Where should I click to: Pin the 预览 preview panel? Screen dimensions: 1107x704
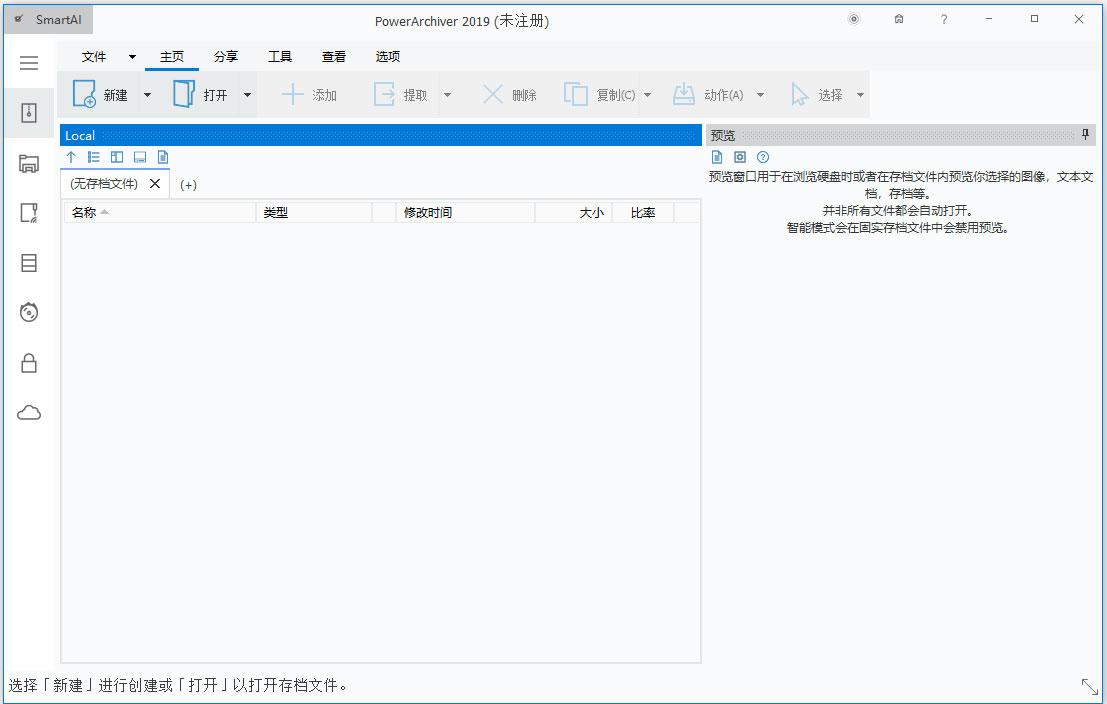point(1086,135)
